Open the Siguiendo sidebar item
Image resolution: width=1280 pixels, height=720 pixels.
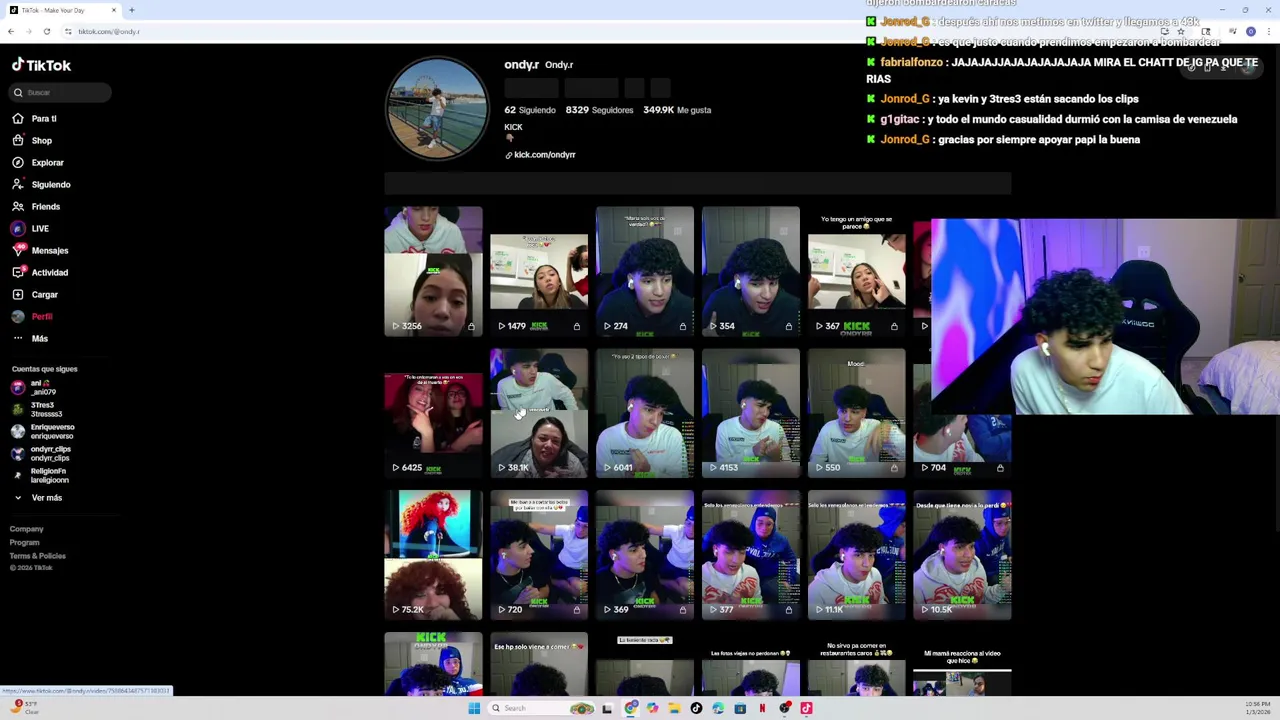point(40,184)
